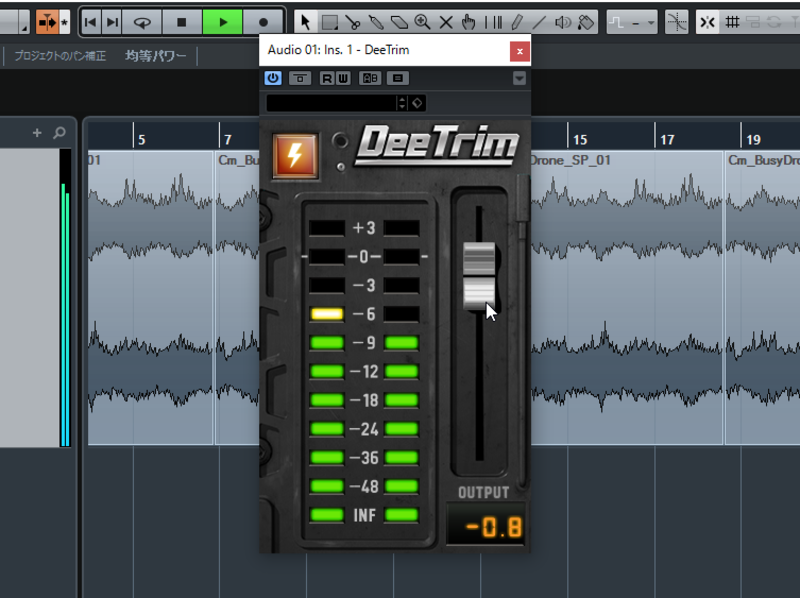The image size is (800, 598).
Task: Jump to next marker in transport
Action: pos(112,22)
